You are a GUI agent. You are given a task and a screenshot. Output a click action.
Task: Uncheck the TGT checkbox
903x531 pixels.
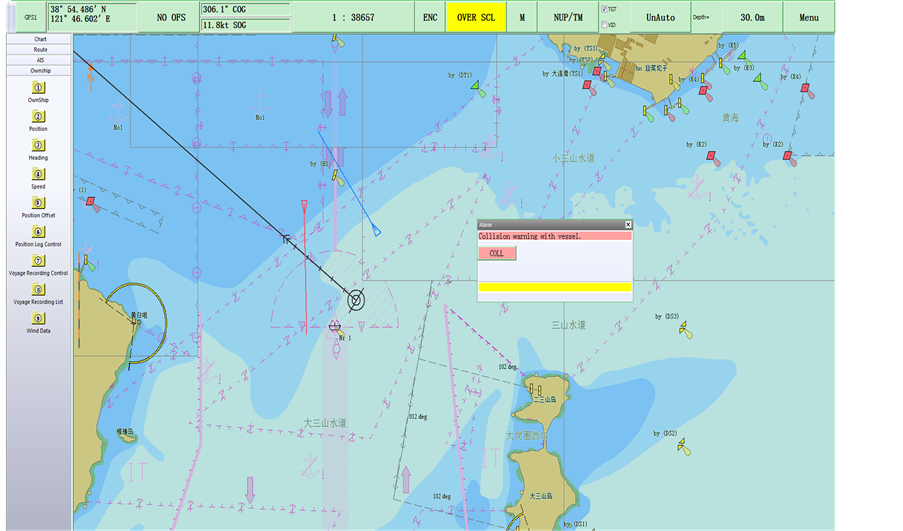(x=604, y=9)
